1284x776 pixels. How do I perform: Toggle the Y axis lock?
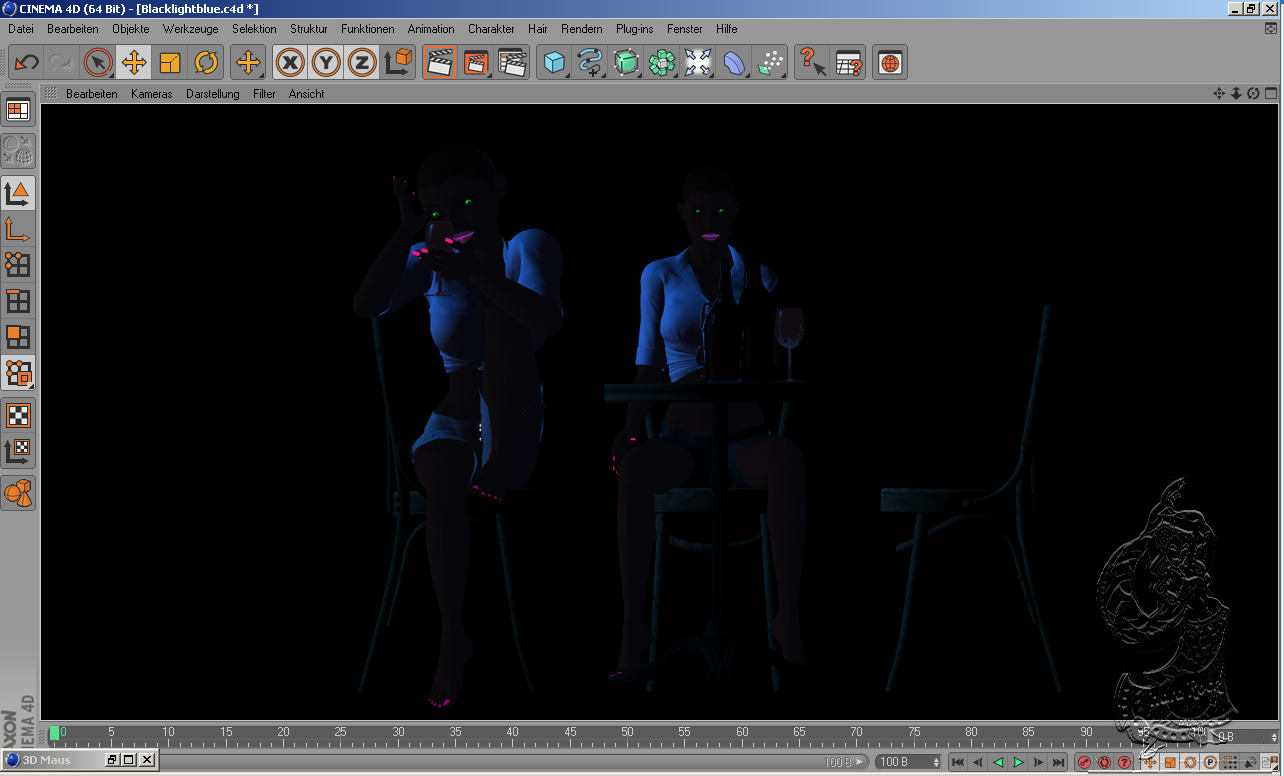pyautogui.click(x=326, y=63)
